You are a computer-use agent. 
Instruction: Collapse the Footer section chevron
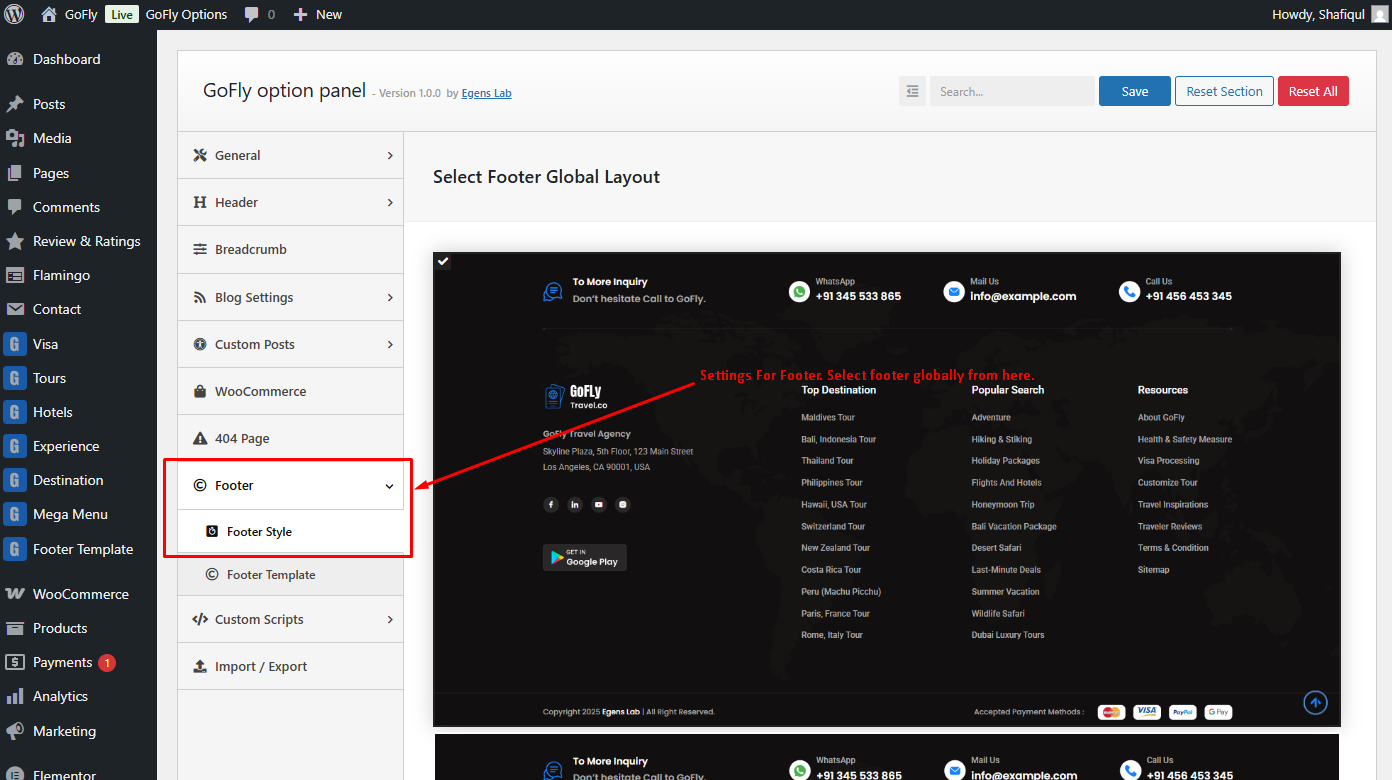point(390,486)
